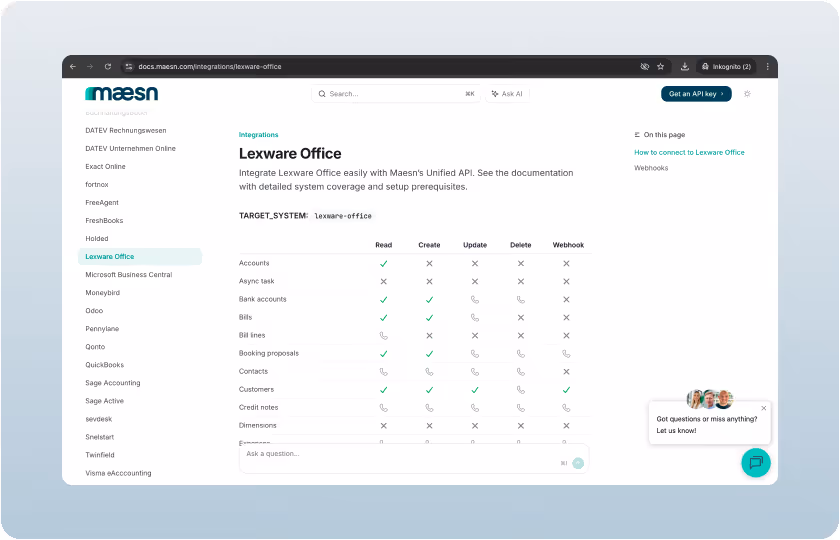Select FreshBooks sidebar item
The height and width of the screenshot is (540, 840).
(x=104, y=221)
